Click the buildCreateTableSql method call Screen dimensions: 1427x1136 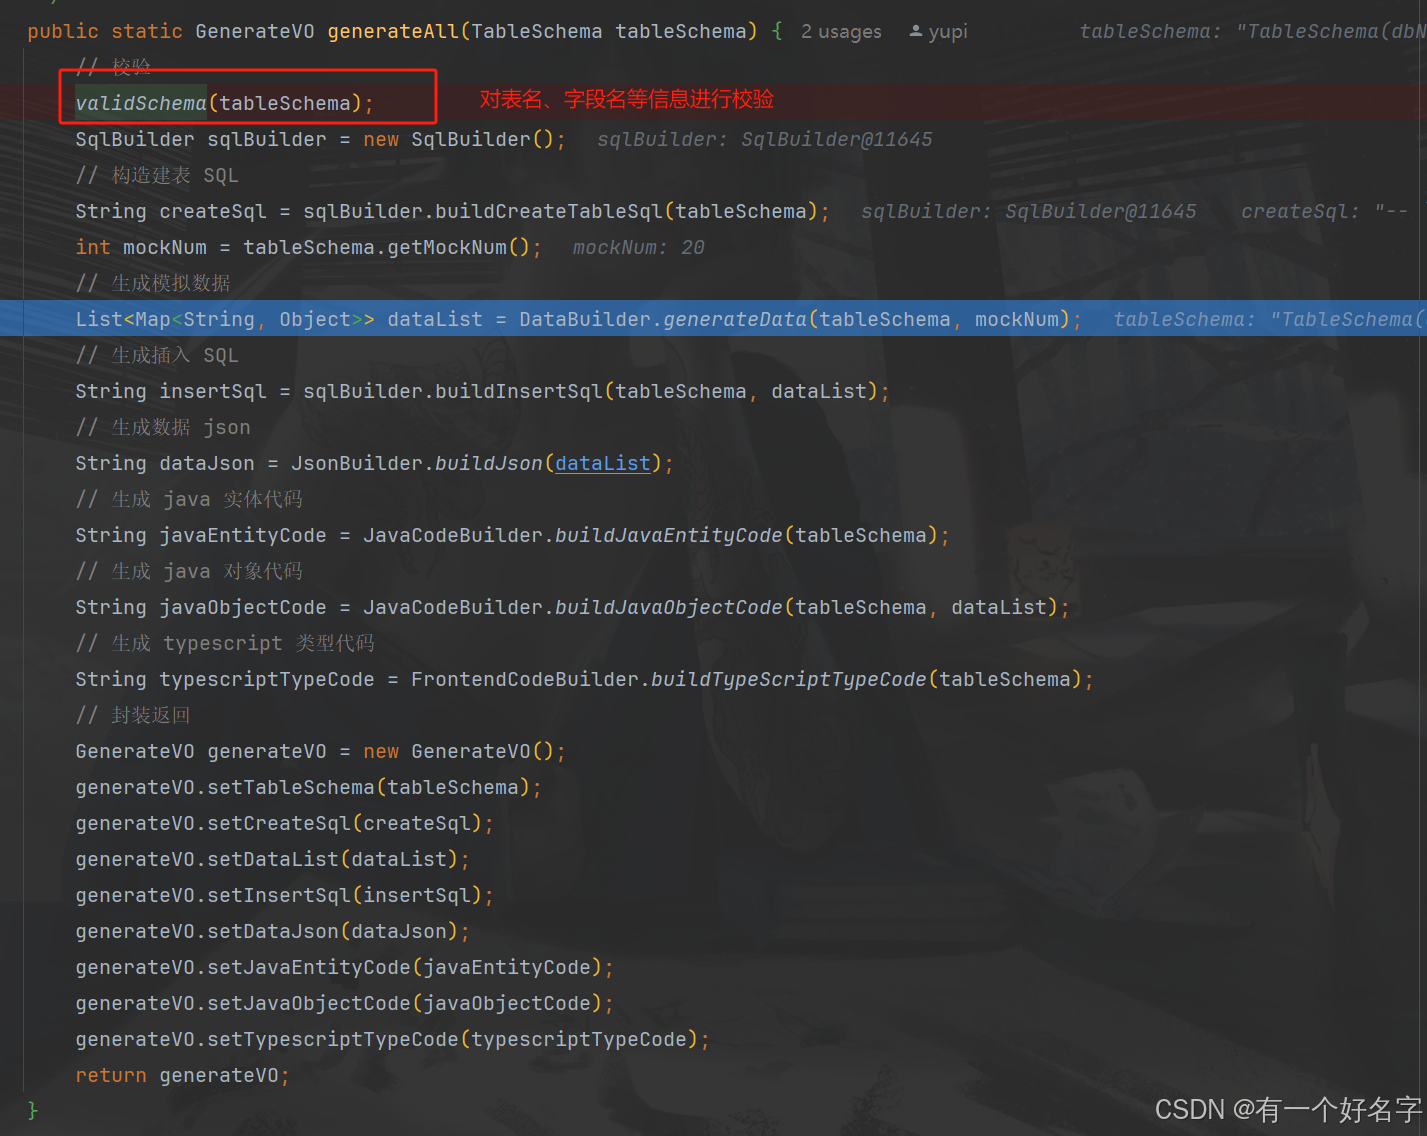click(549, 211)
